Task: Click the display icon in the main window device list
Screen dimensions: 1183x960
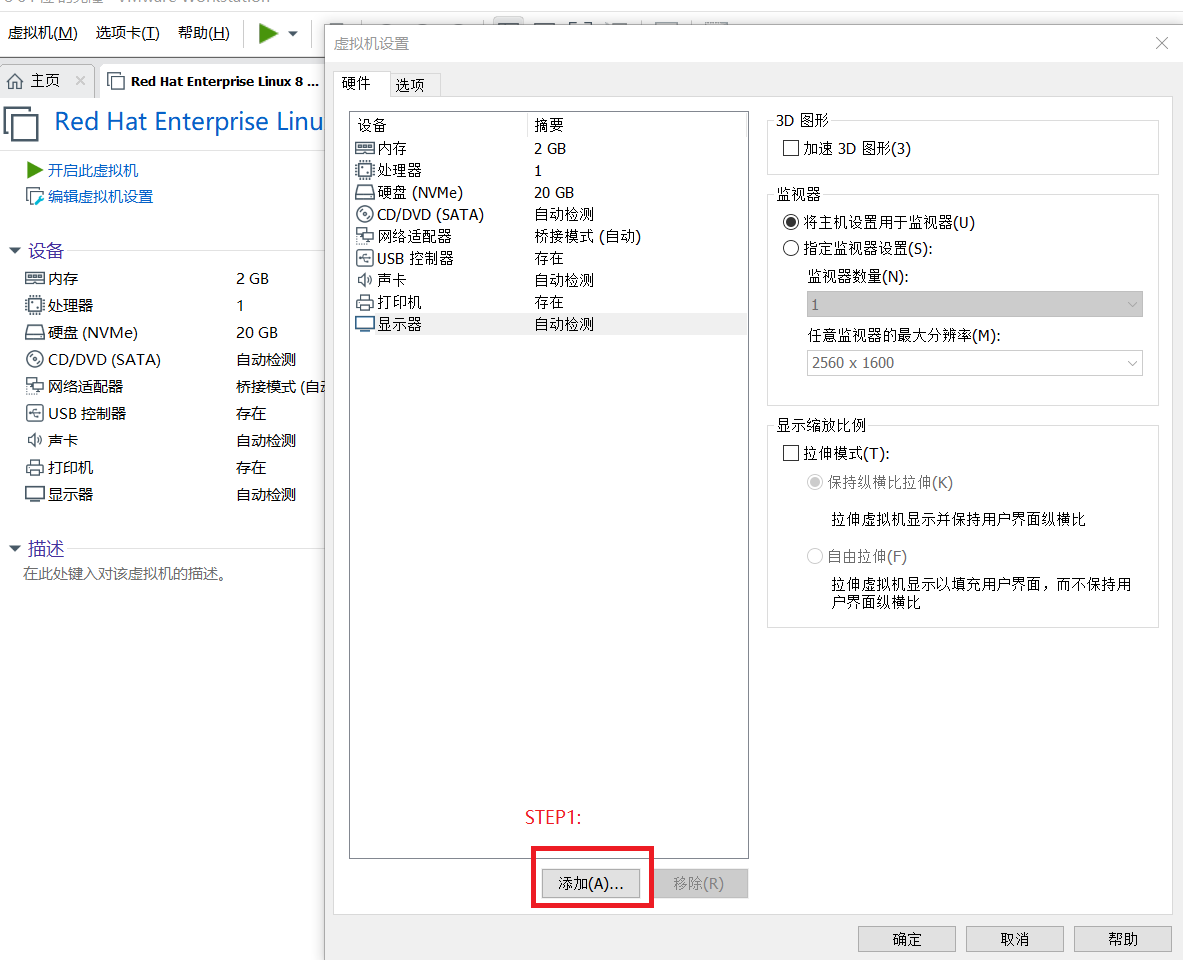Action: coord(35,494)
